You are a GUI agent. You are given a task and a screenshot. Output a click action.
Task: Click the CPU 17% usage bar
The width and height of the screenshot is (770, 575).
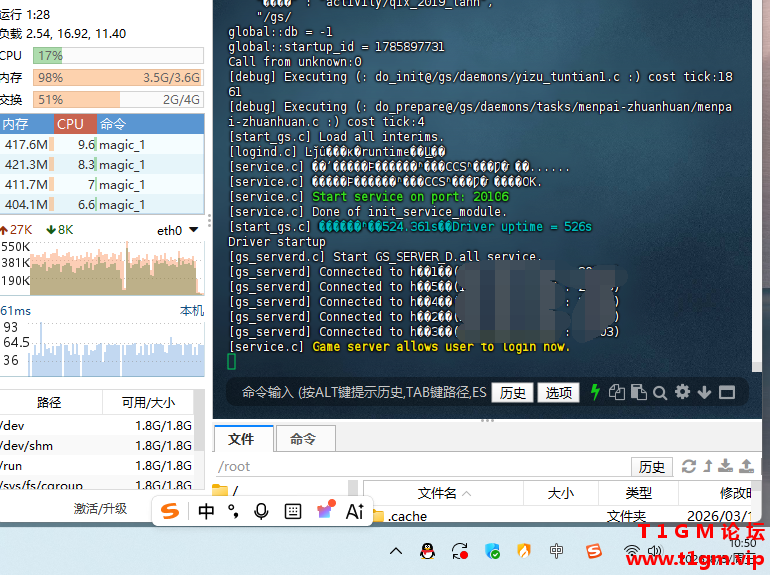118,55
